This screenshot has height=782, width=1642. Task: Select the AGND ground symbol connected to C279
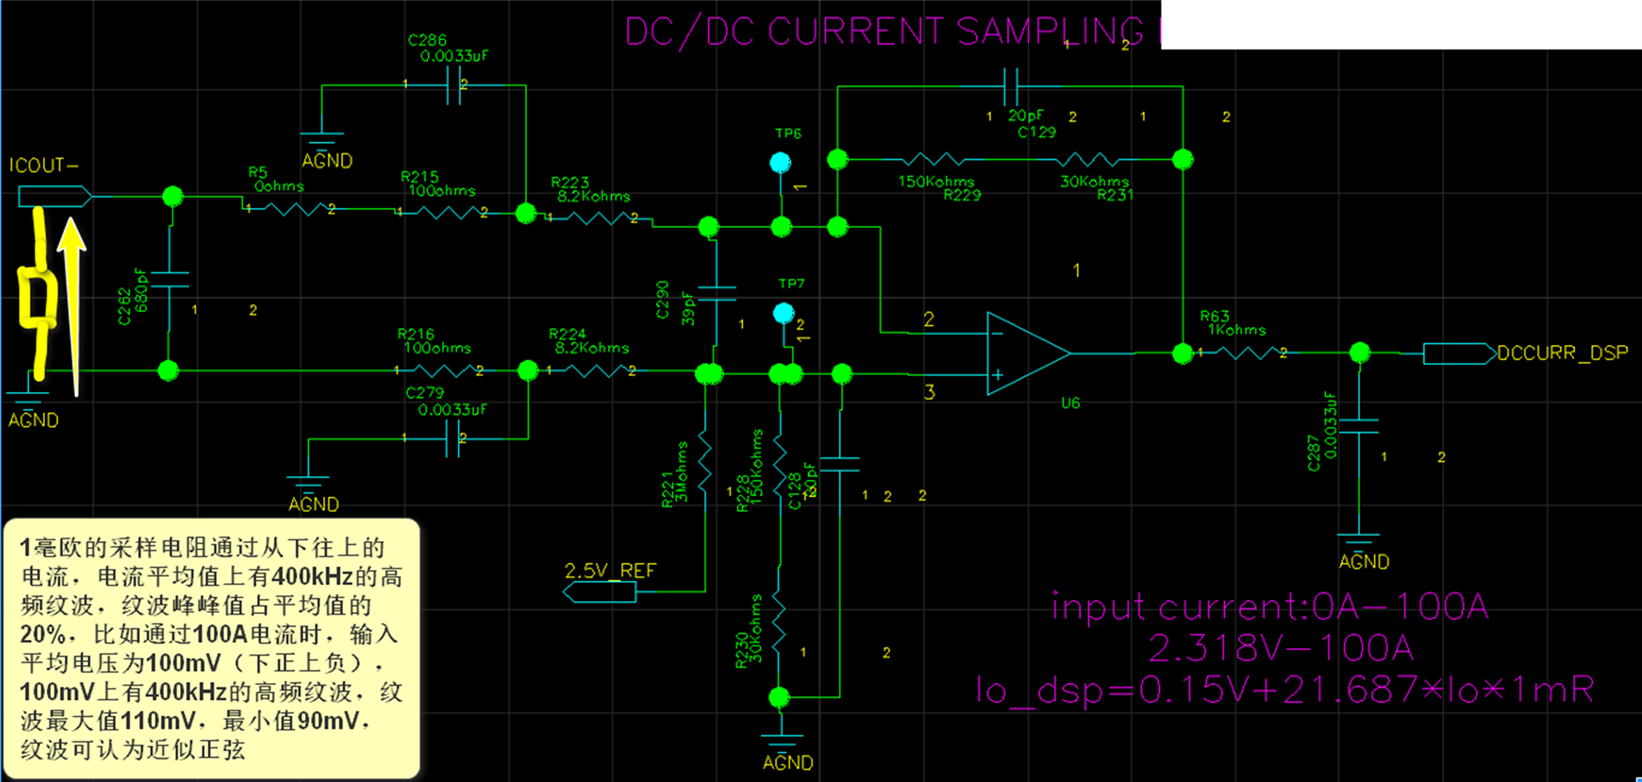[308, 486]
